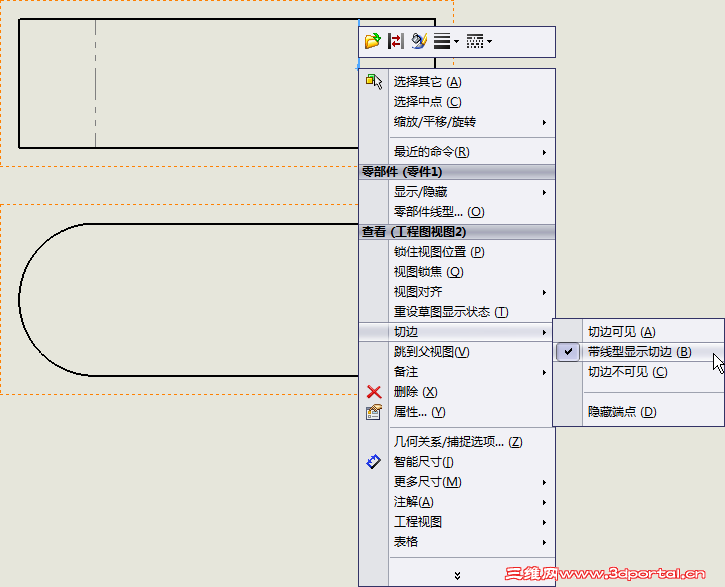Screen dimensions: 725x587
Task: Expand the 注解(A) submenu
Action: coord(457,501)
